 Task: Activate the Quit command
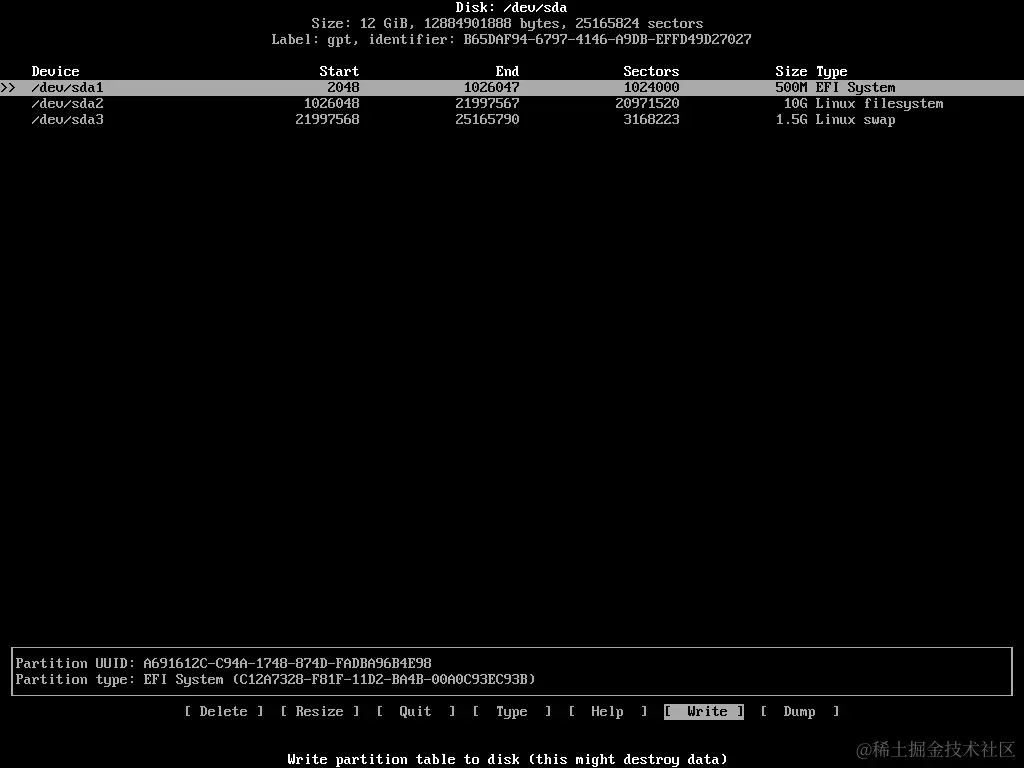pyautogui.click(x=415, y=711)
